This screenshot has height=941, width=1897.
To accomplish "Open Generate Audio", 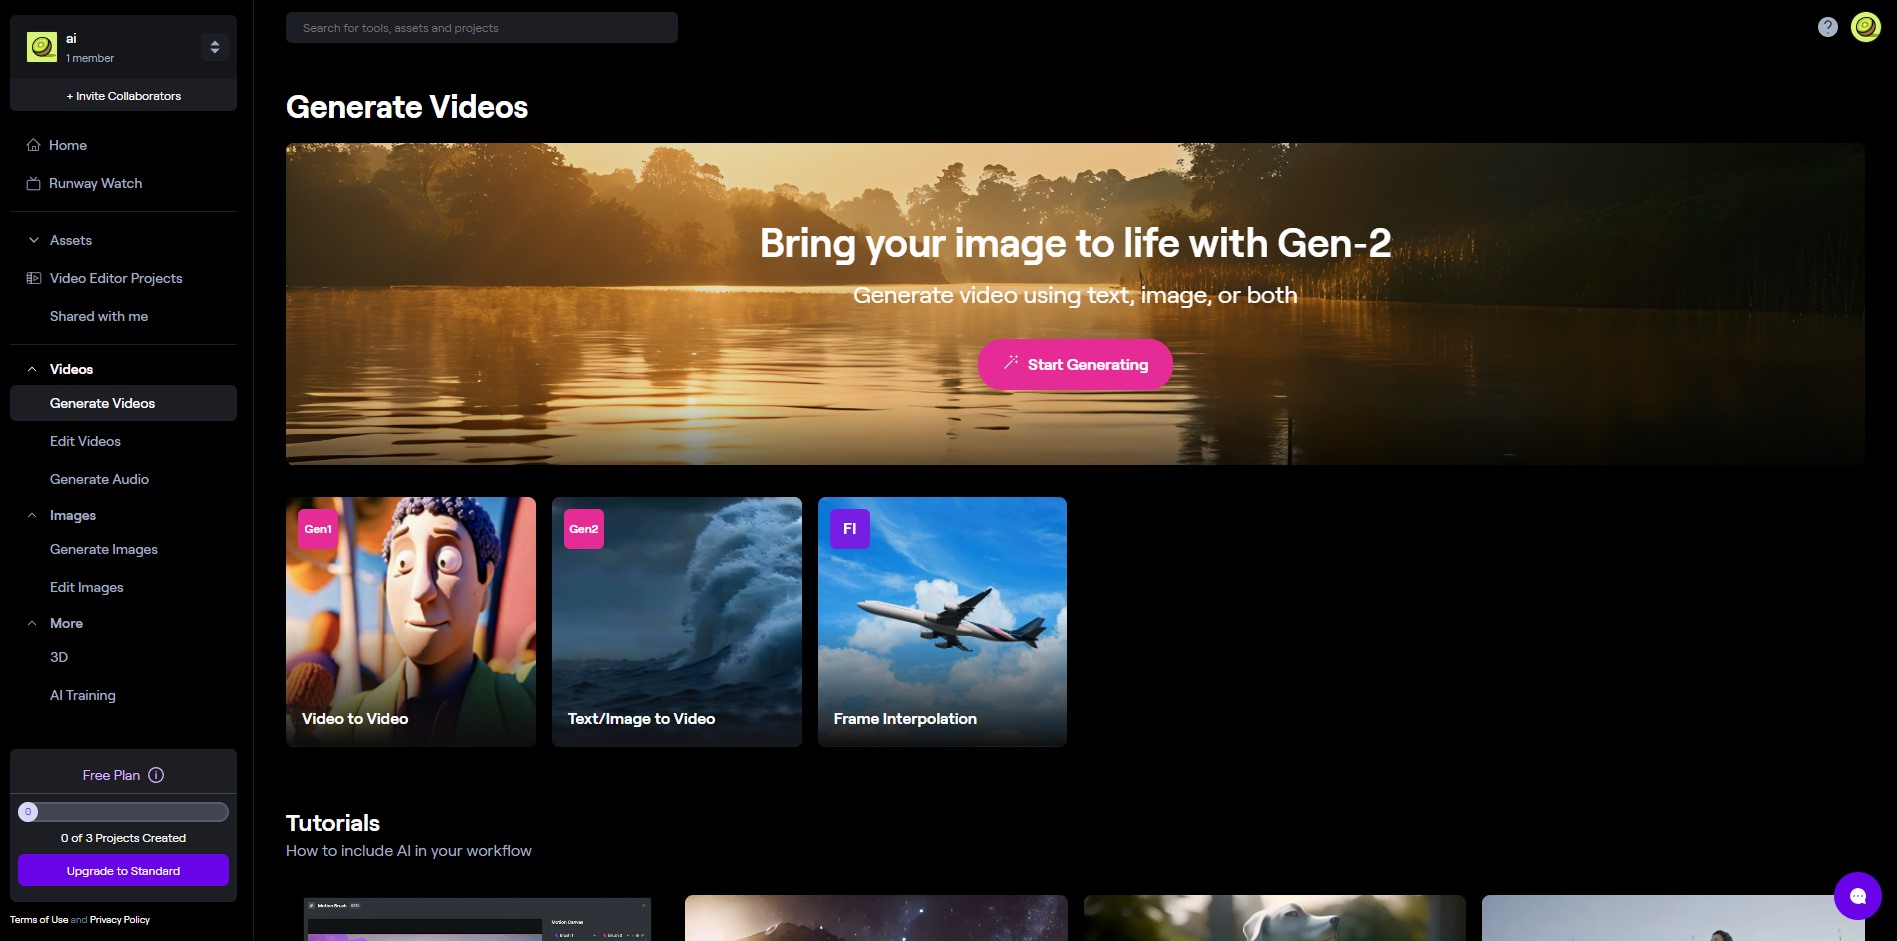I will [x=99, y=479].
